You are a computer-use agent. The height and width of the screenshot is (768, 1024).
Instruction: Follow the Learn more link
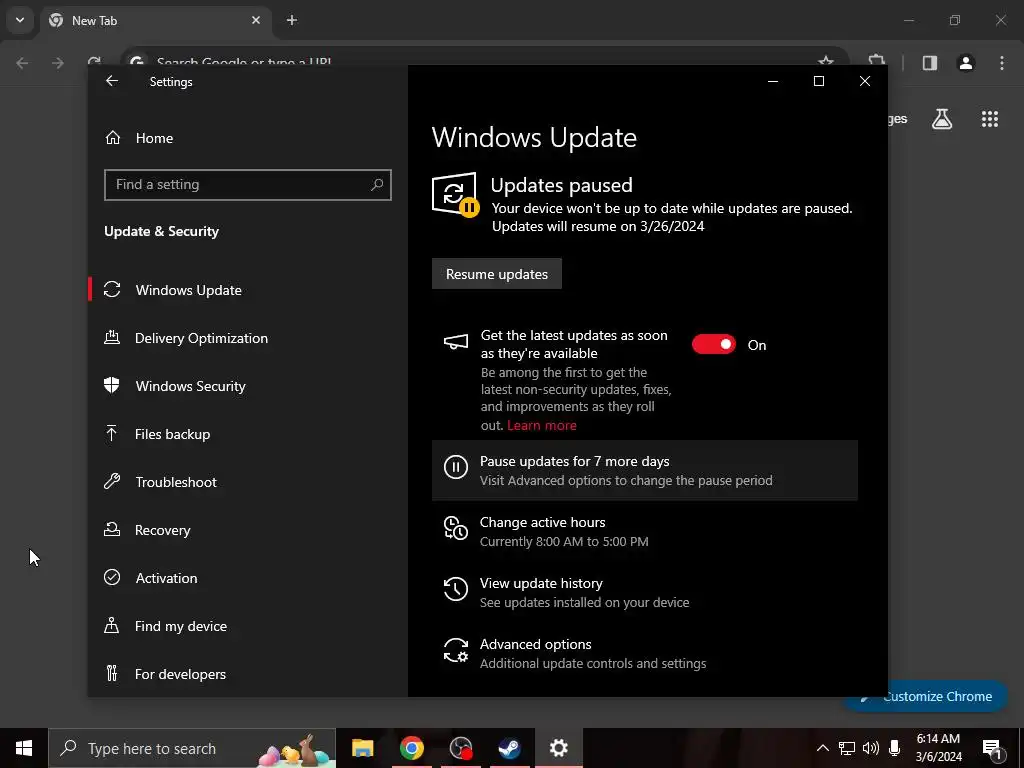(542, 426)
